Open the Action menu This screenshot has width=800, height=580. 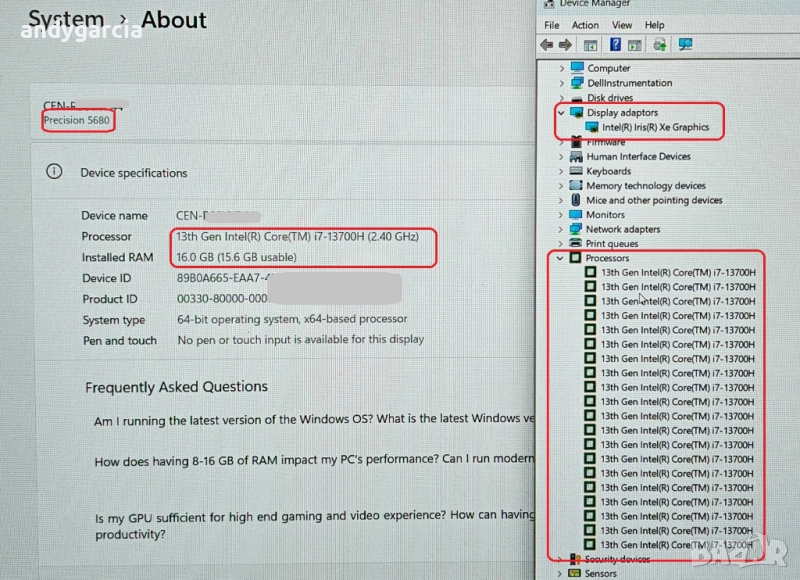coord(585,25)
